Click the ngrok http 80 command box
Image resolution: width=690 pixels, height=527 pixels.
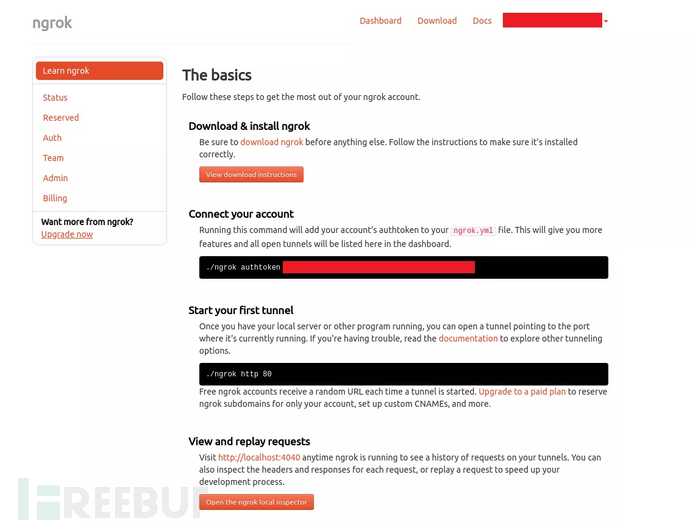pos(403,374)
